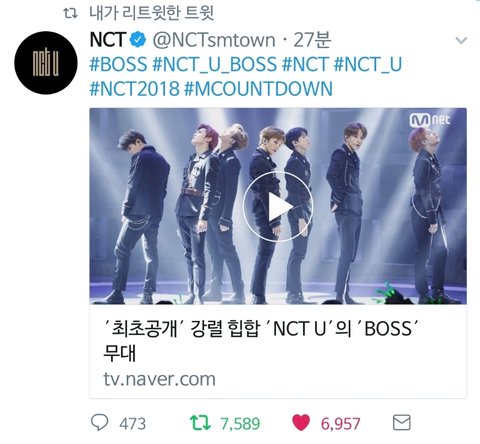This screenshot has height=444, width=480.
Task: Open the #NCT_U_BOSS hashtag
Action: [x=214, y=64]
